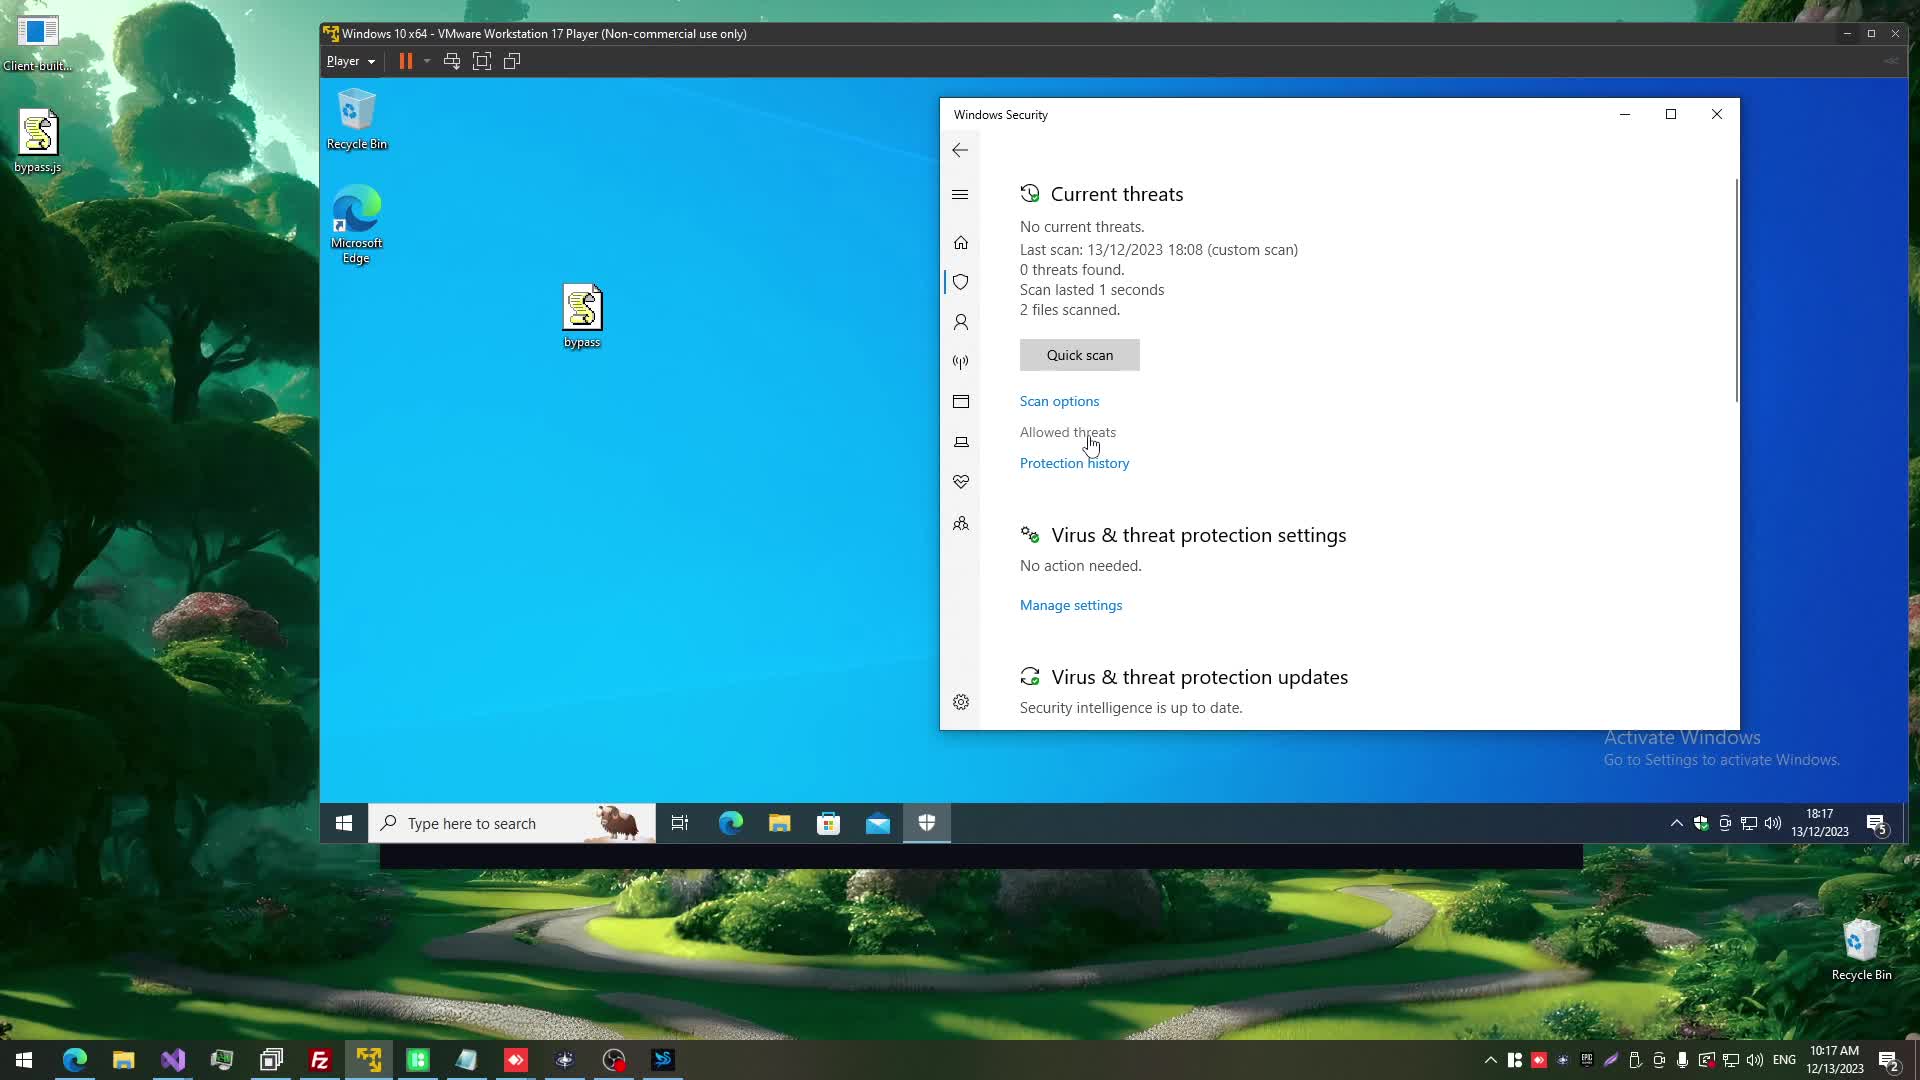Open the VMware Player dropdown menu
This screenshot has height=1080, width=1920.
point(350,61)
